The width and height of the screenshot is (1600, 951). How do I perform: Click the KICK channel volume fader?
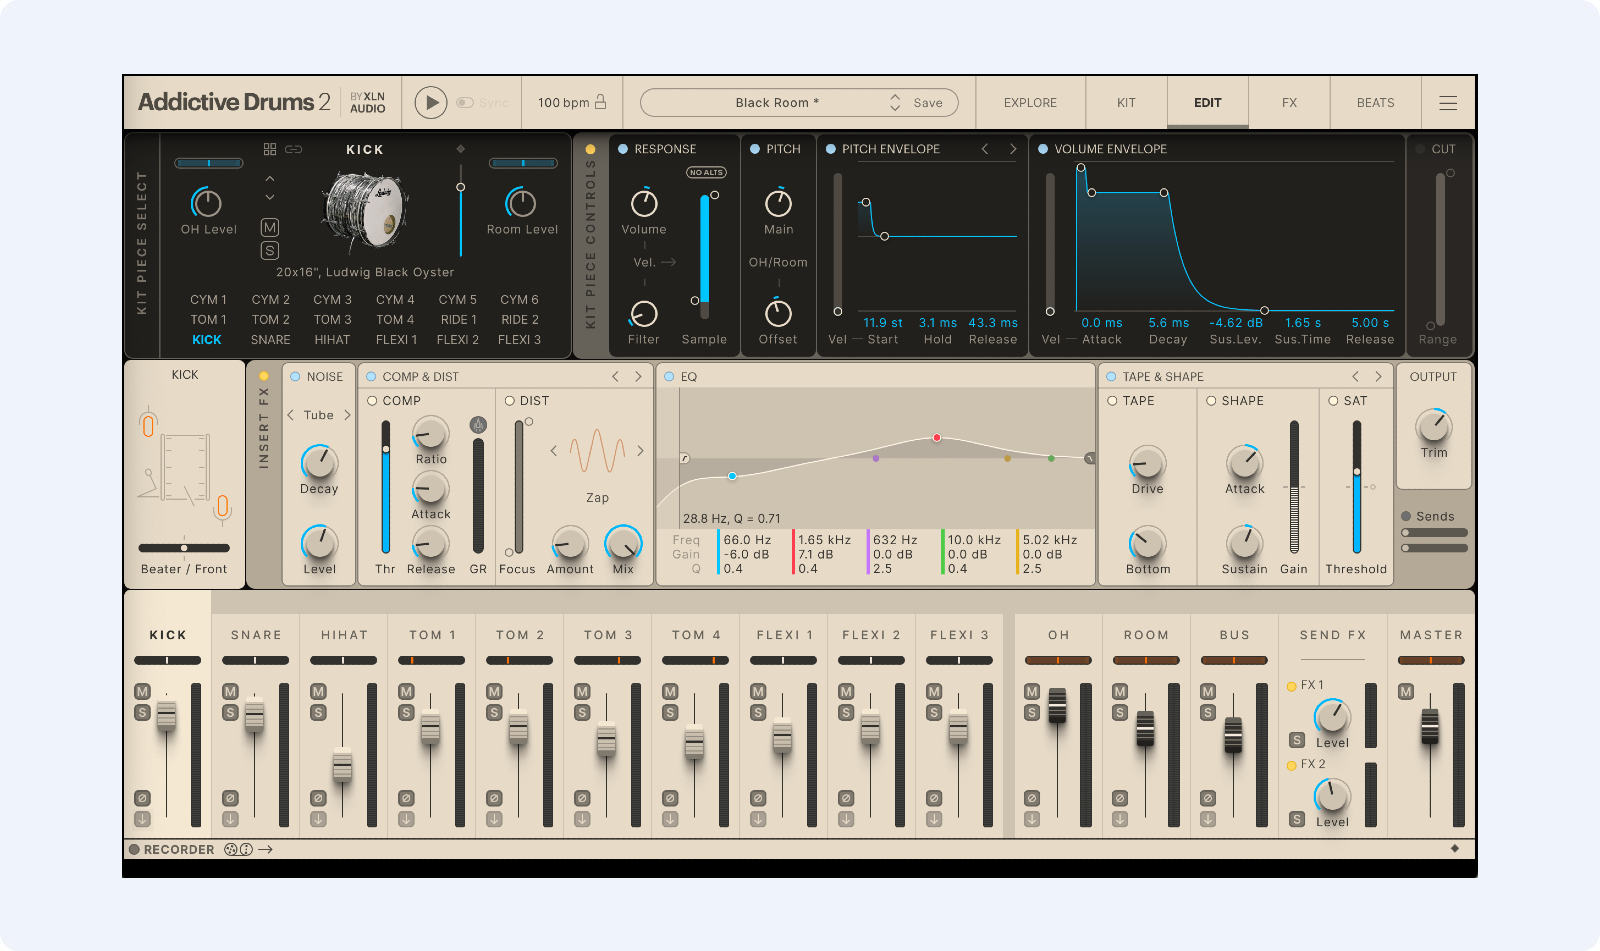pos(166,715)
